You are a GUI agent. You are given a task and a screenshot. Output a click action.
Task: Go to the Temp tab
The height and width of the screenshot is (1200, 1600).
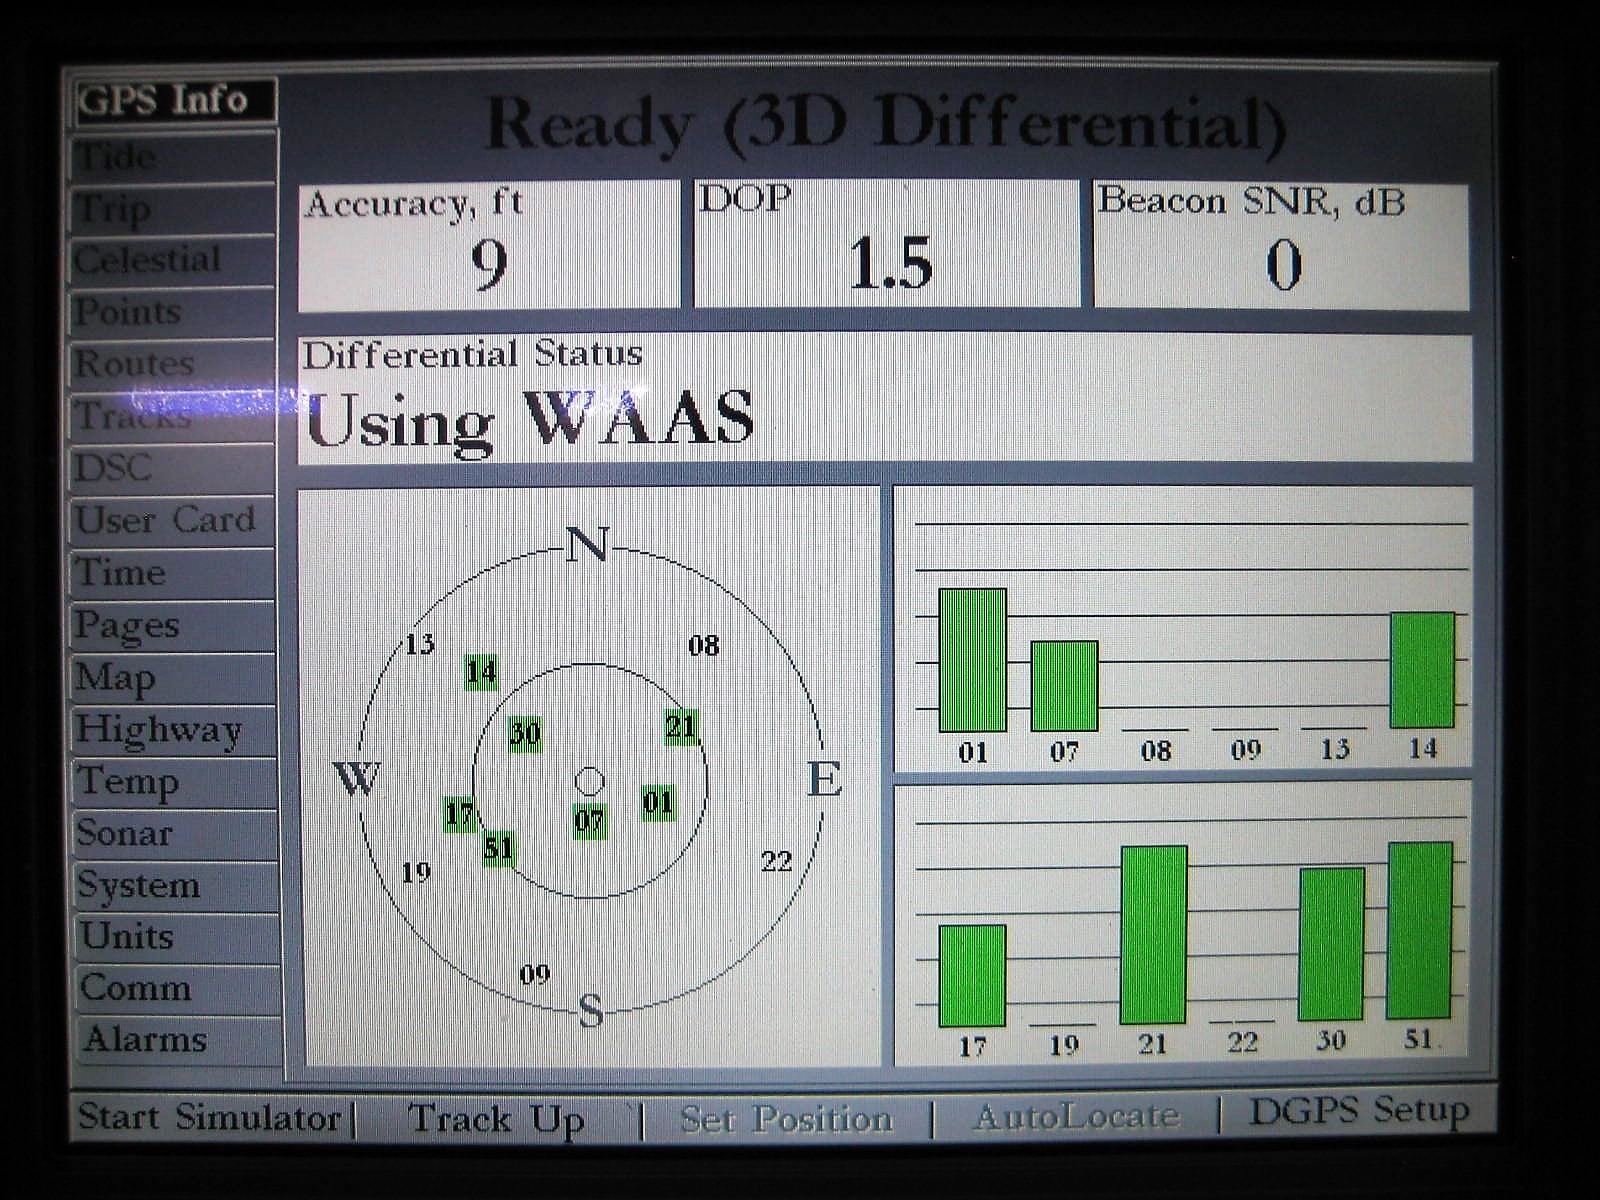[176, 782]
